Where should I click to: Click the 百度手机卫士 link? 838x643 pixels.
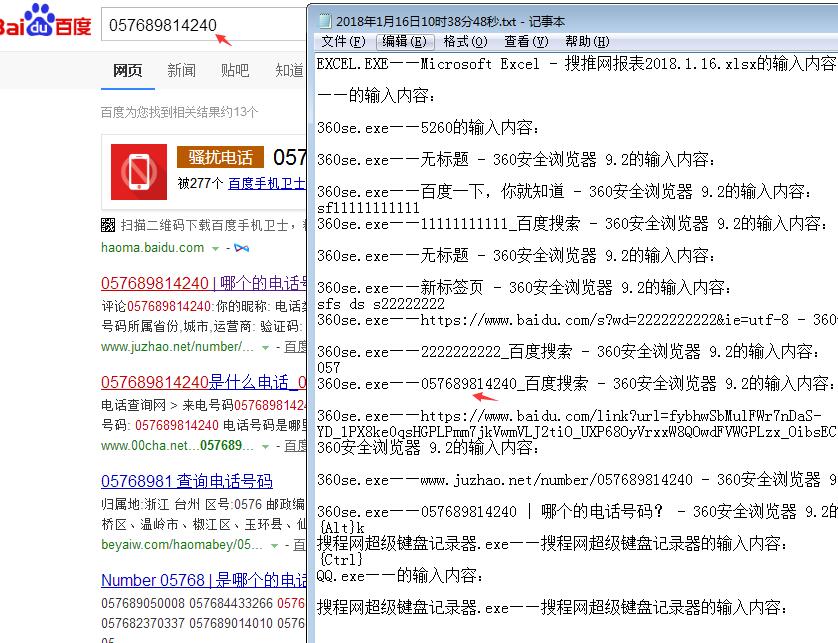[x=267, y=183]
